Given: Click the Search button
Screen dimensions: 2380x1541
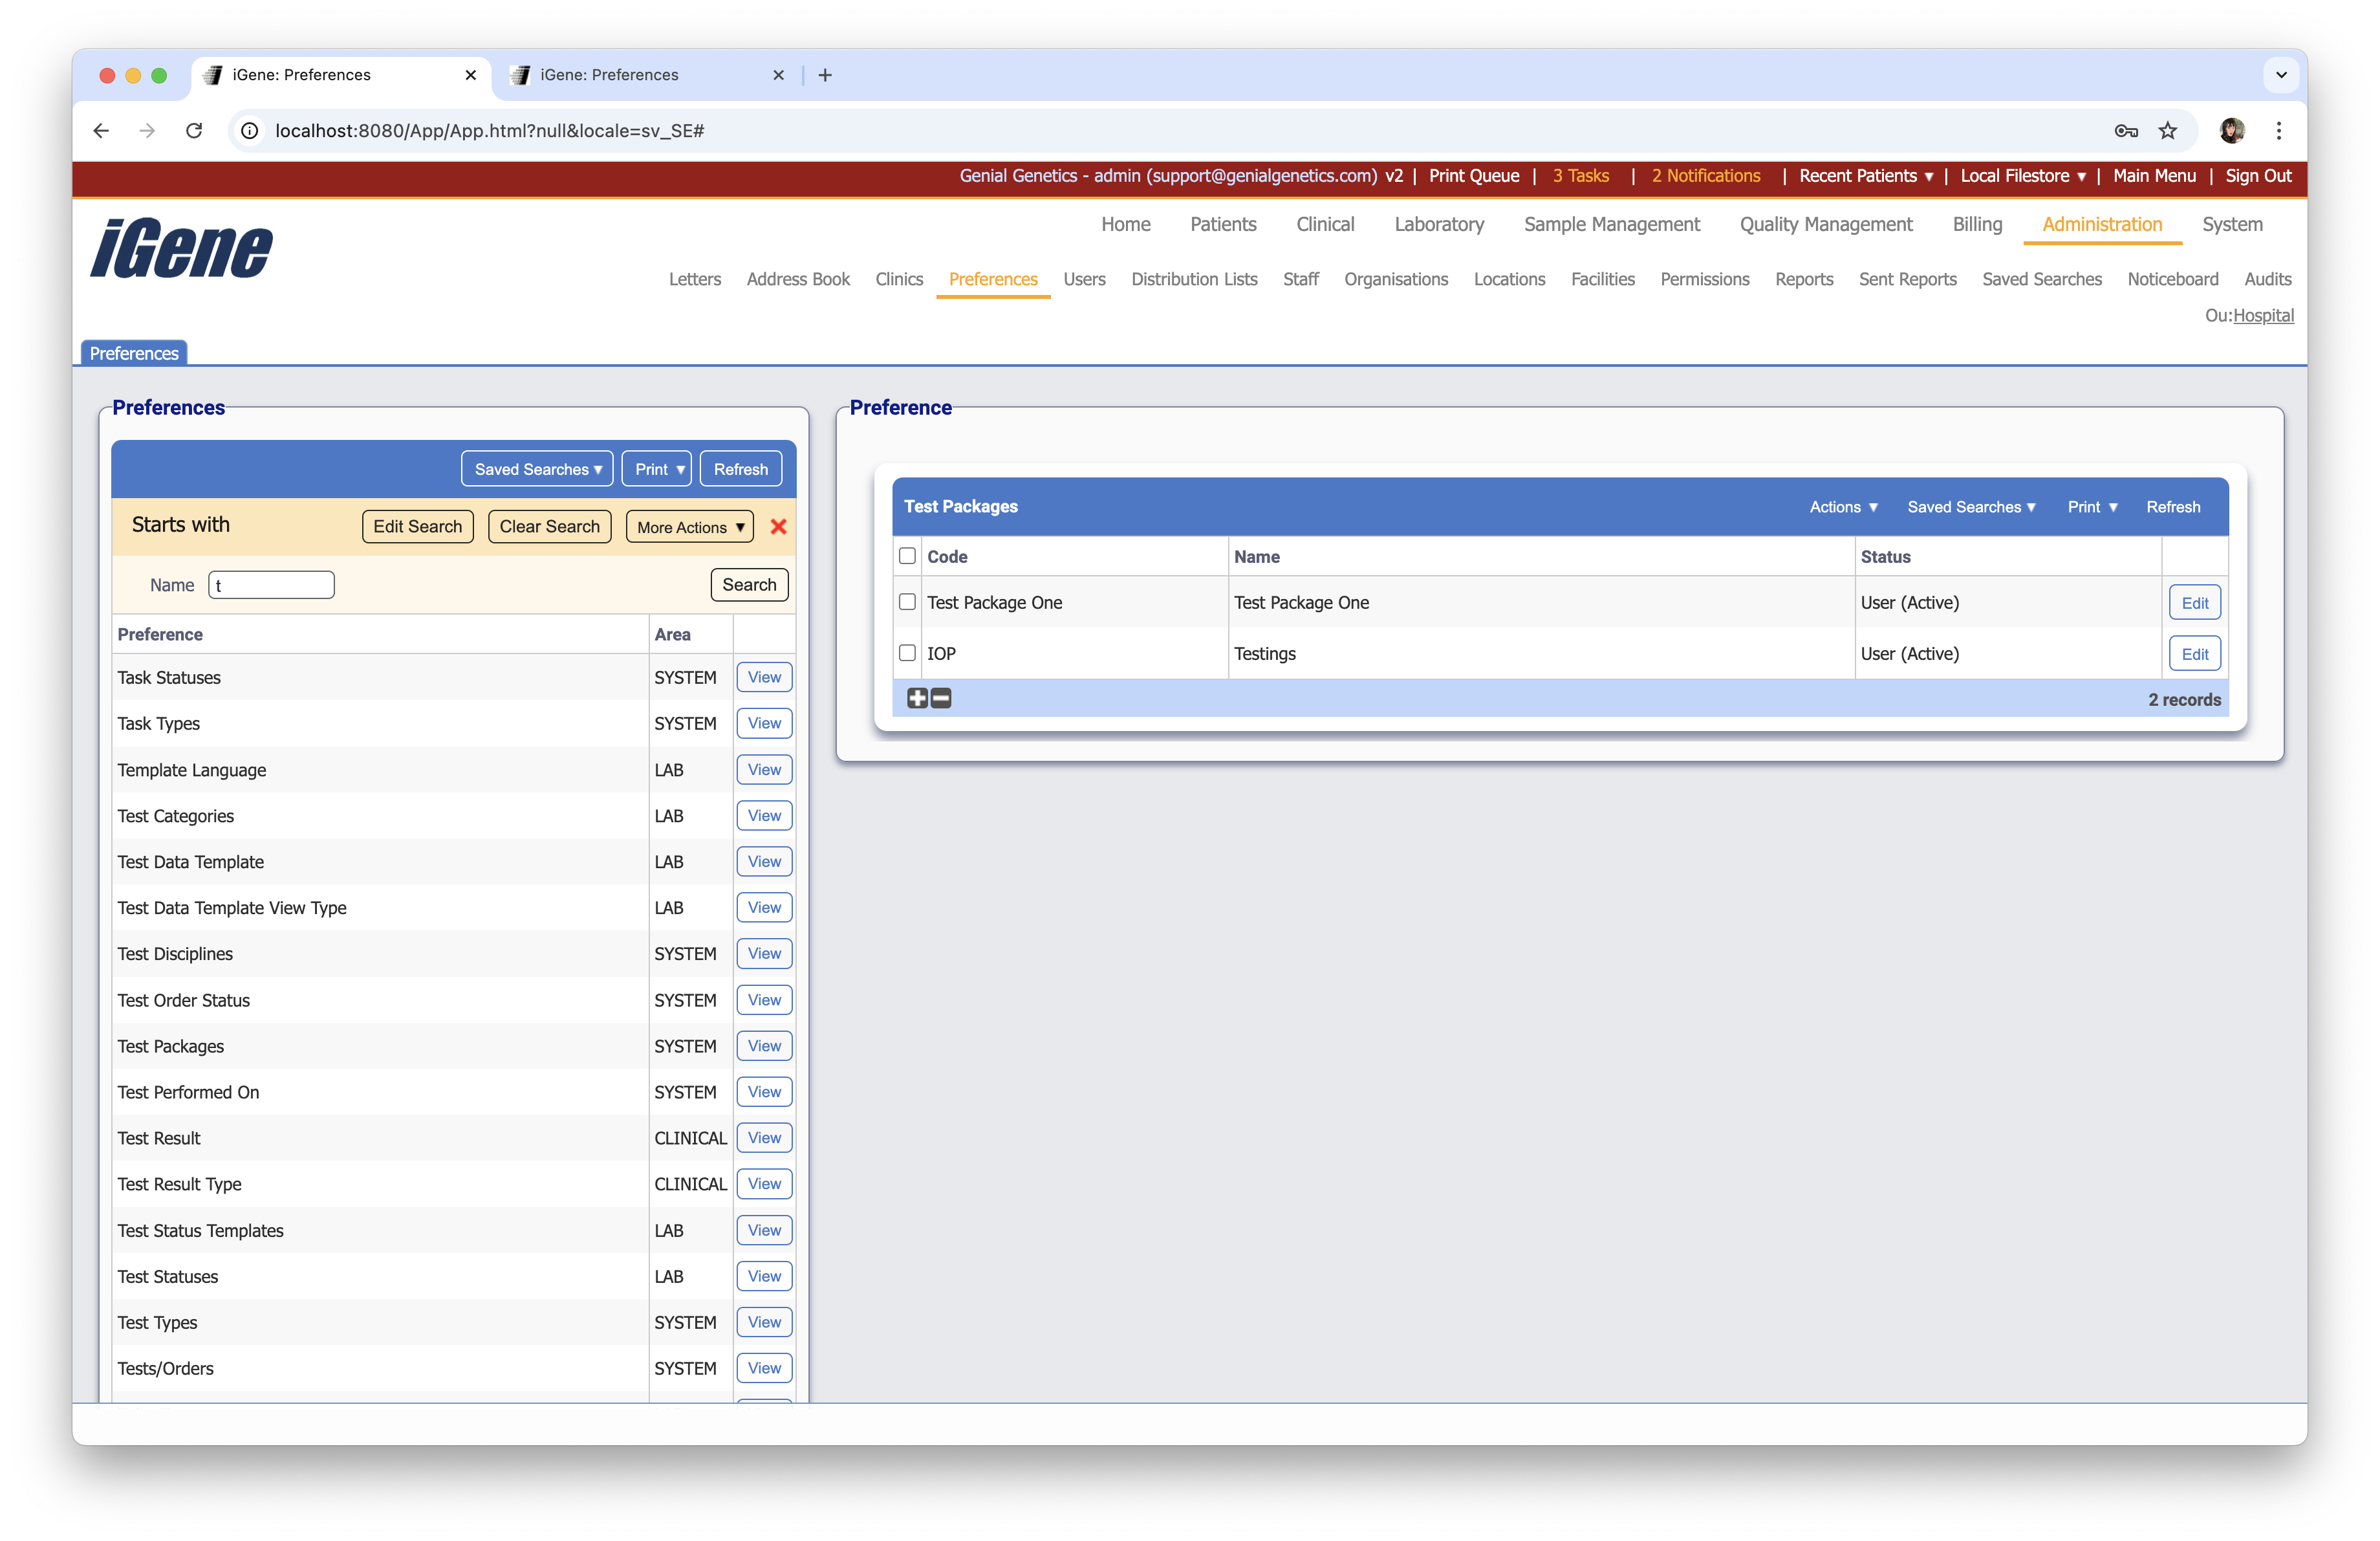Looking at the screenshot, I should pyautogui.click(x=749, y=585).
